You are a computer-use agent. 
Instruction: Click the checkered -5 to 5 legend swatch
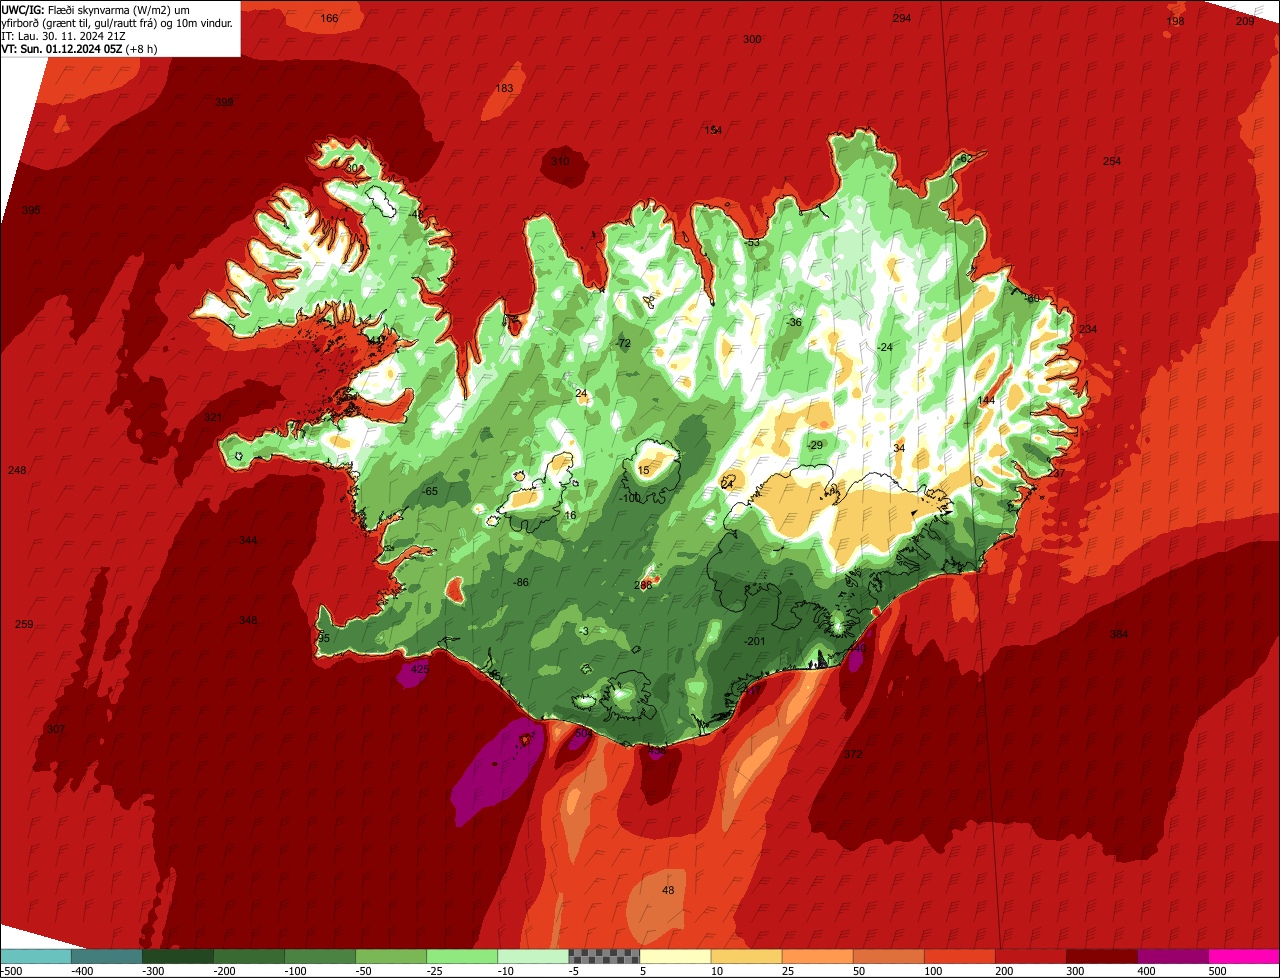click(604, 956)
